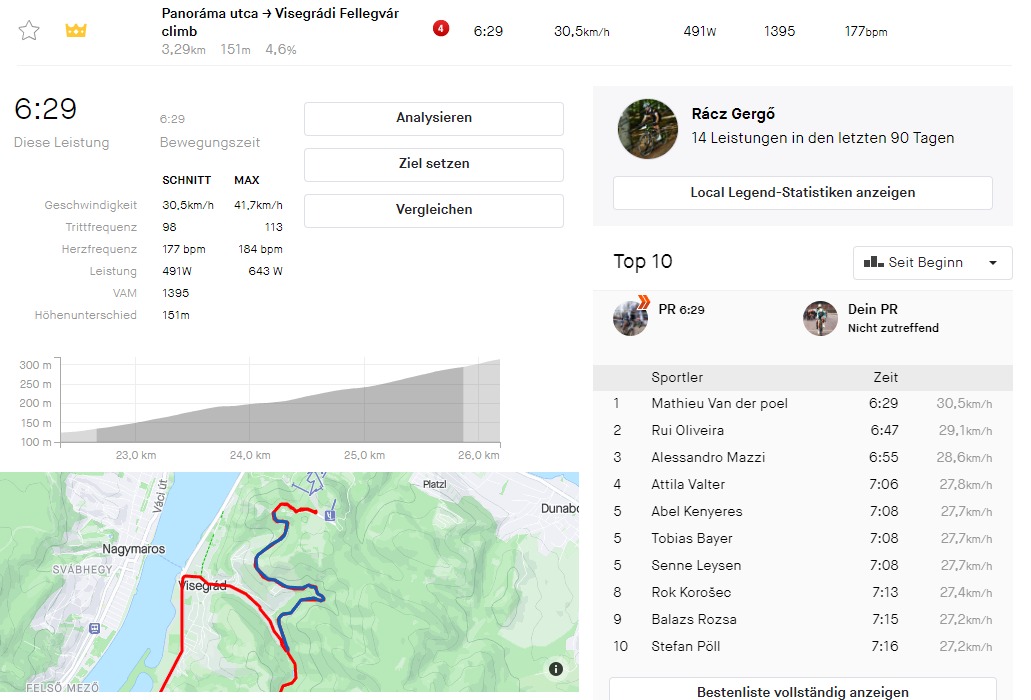Click the PR 6:29 avatar with orange chevrons
Screen dimensions: 1031x700
tap(630, 317)
